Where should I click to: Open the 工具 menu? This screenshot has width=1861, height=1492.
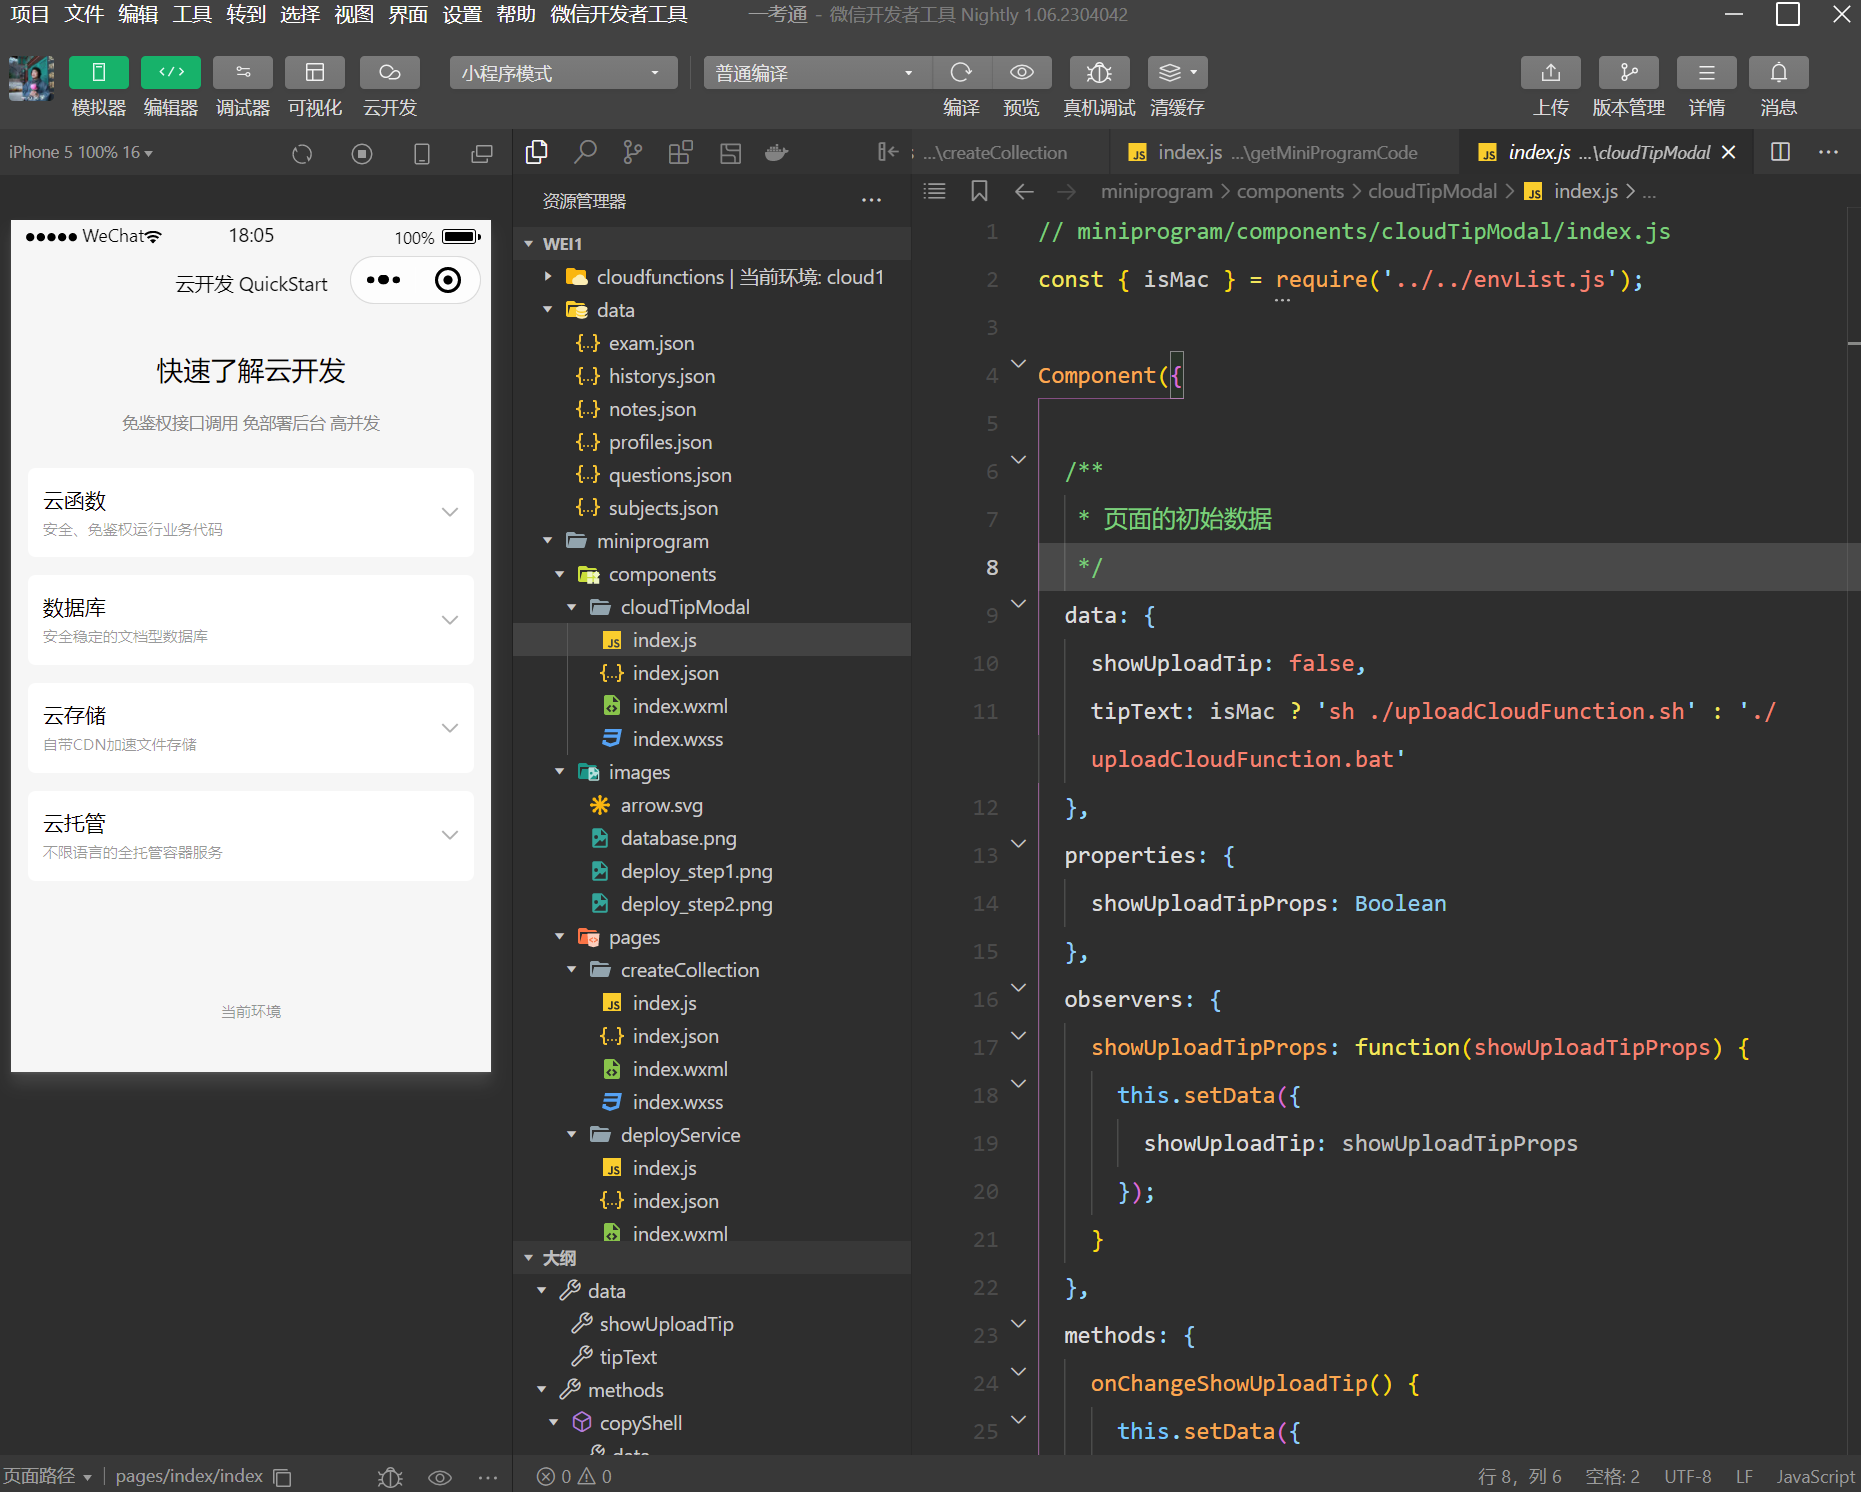coord(192,14)
